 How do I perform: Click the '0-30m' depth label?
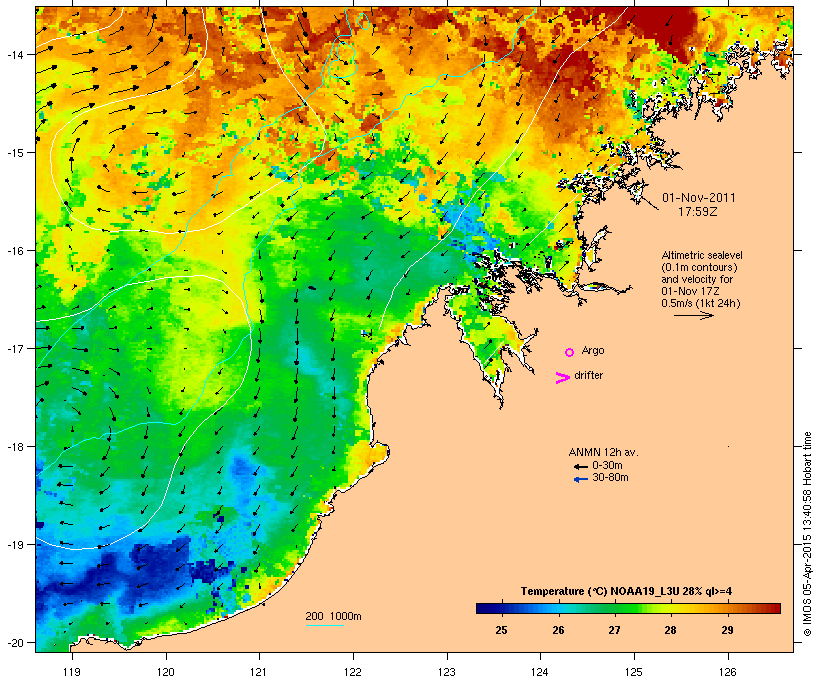point(607,466)
